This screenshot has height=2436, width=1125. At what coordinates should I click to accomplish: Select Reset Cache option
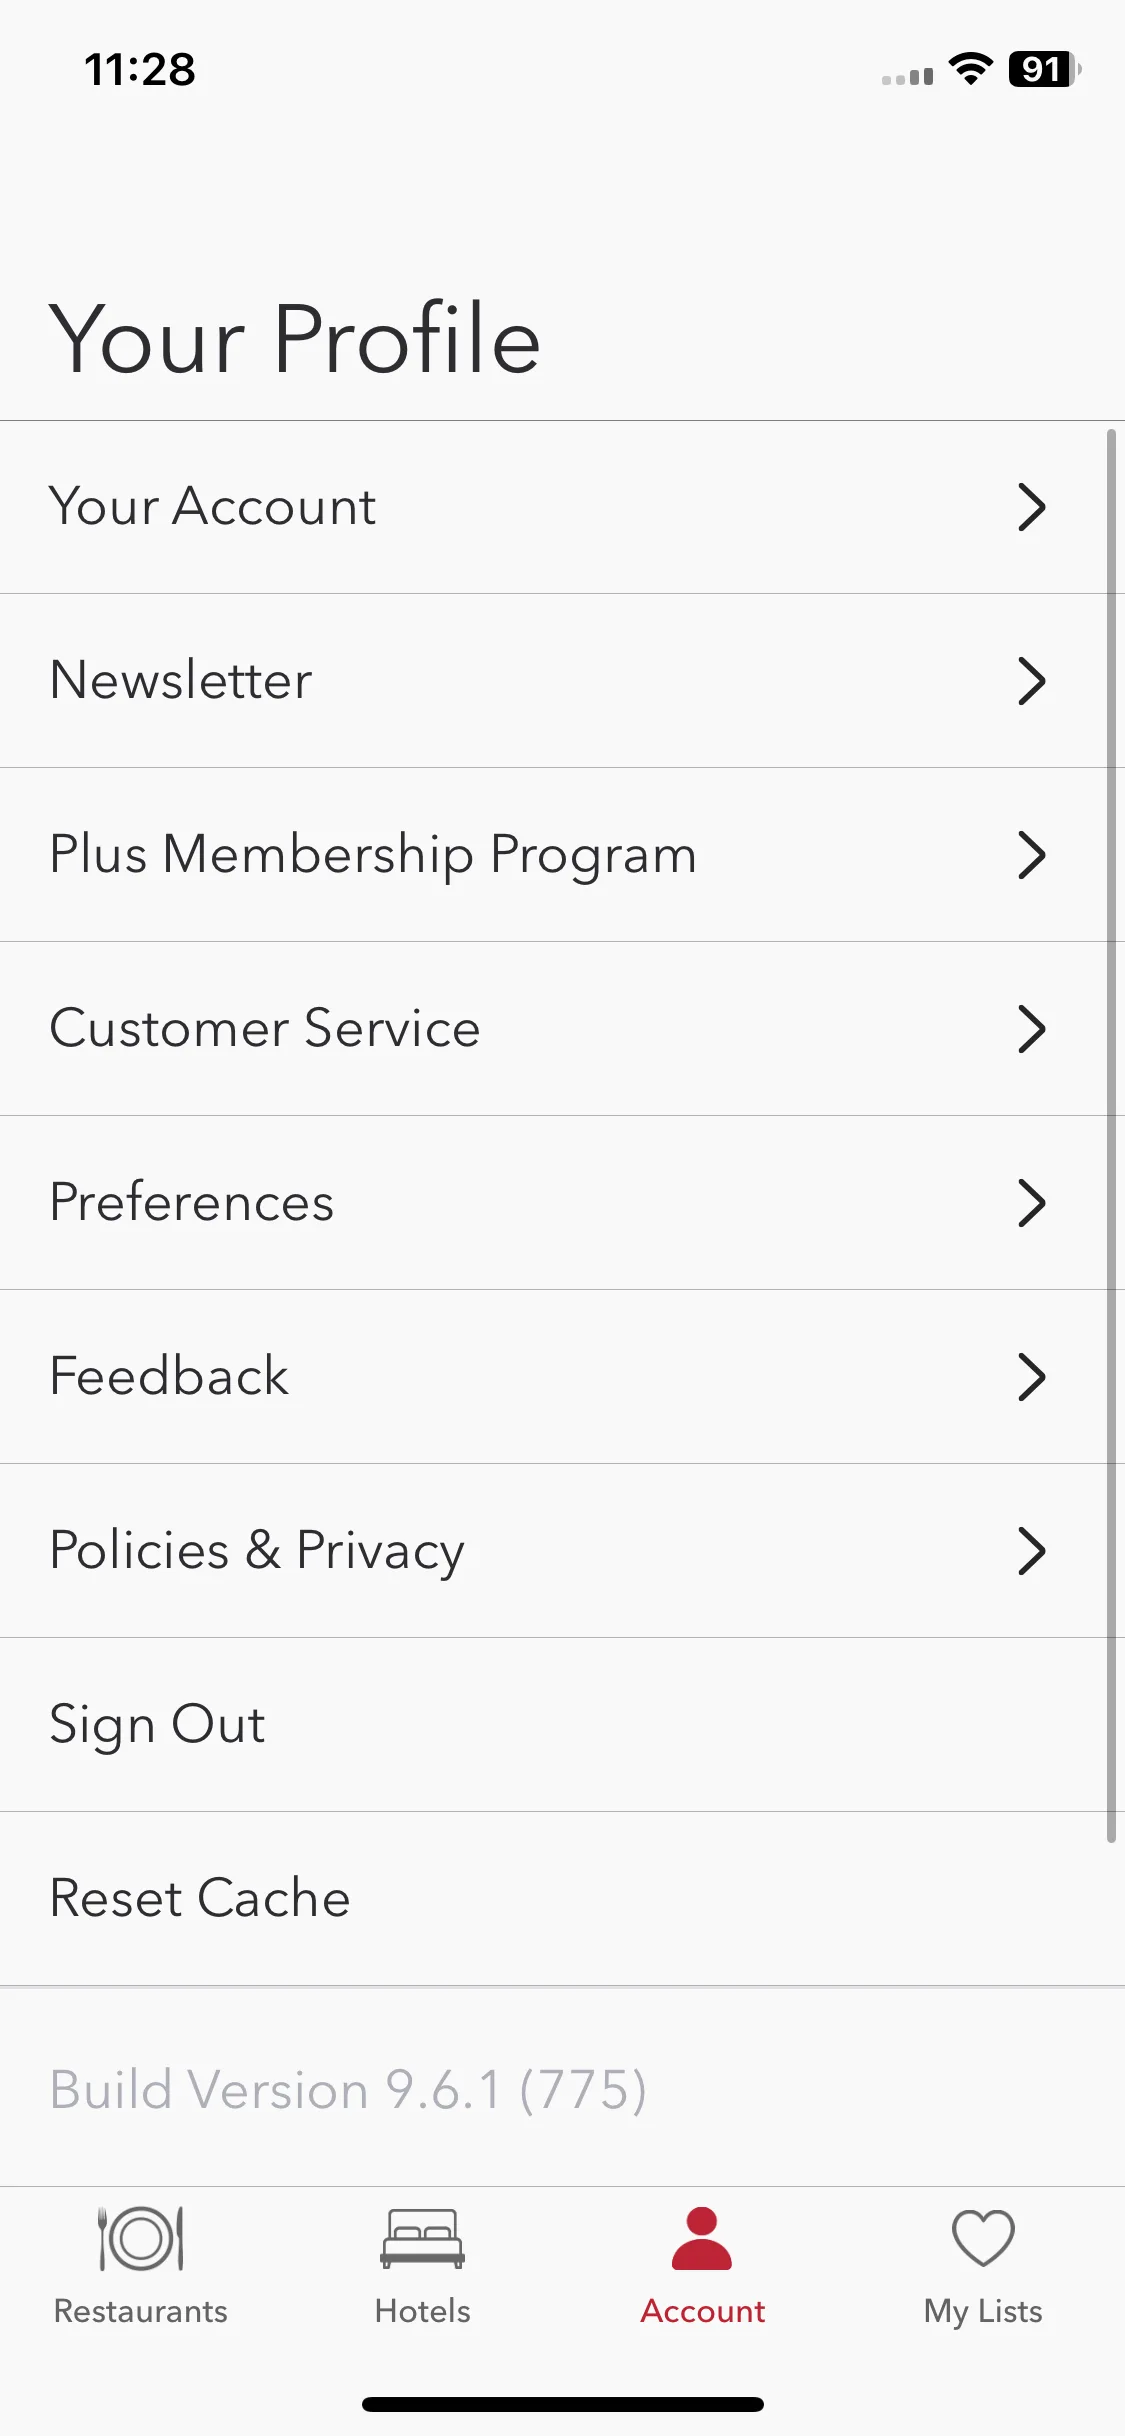point(562,1899)
